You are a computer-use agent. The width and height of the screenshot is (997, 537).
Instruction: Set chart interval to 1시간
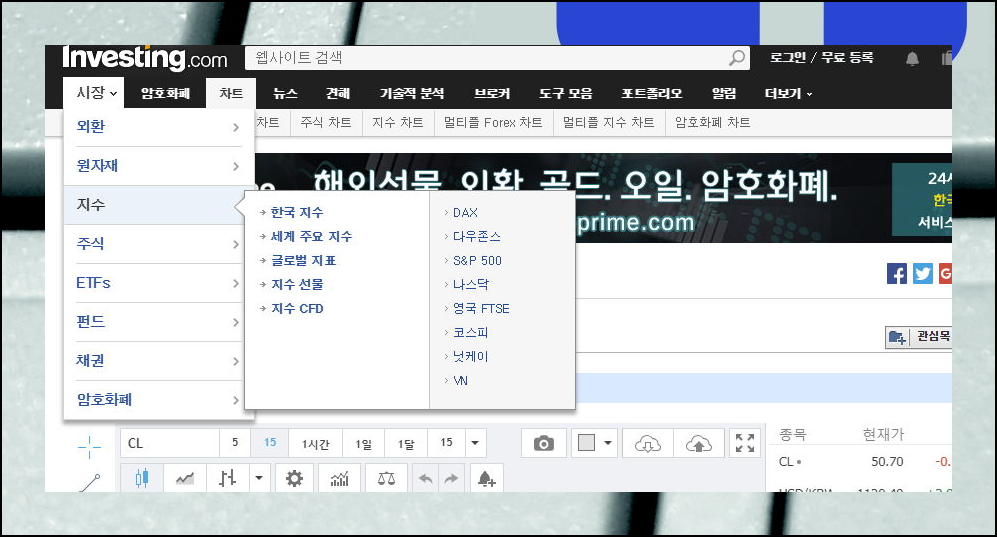click(x=315, y=443)
